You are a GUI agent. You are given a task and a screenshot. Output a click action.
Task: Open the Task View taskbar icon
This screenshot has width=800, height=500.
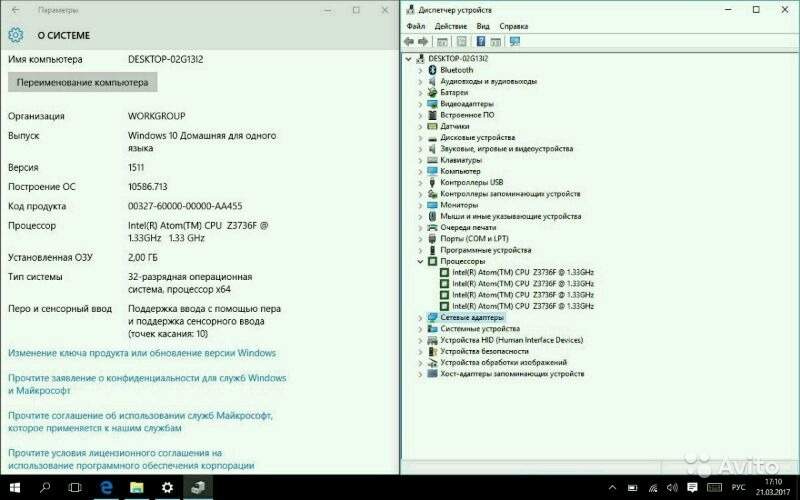75,487
